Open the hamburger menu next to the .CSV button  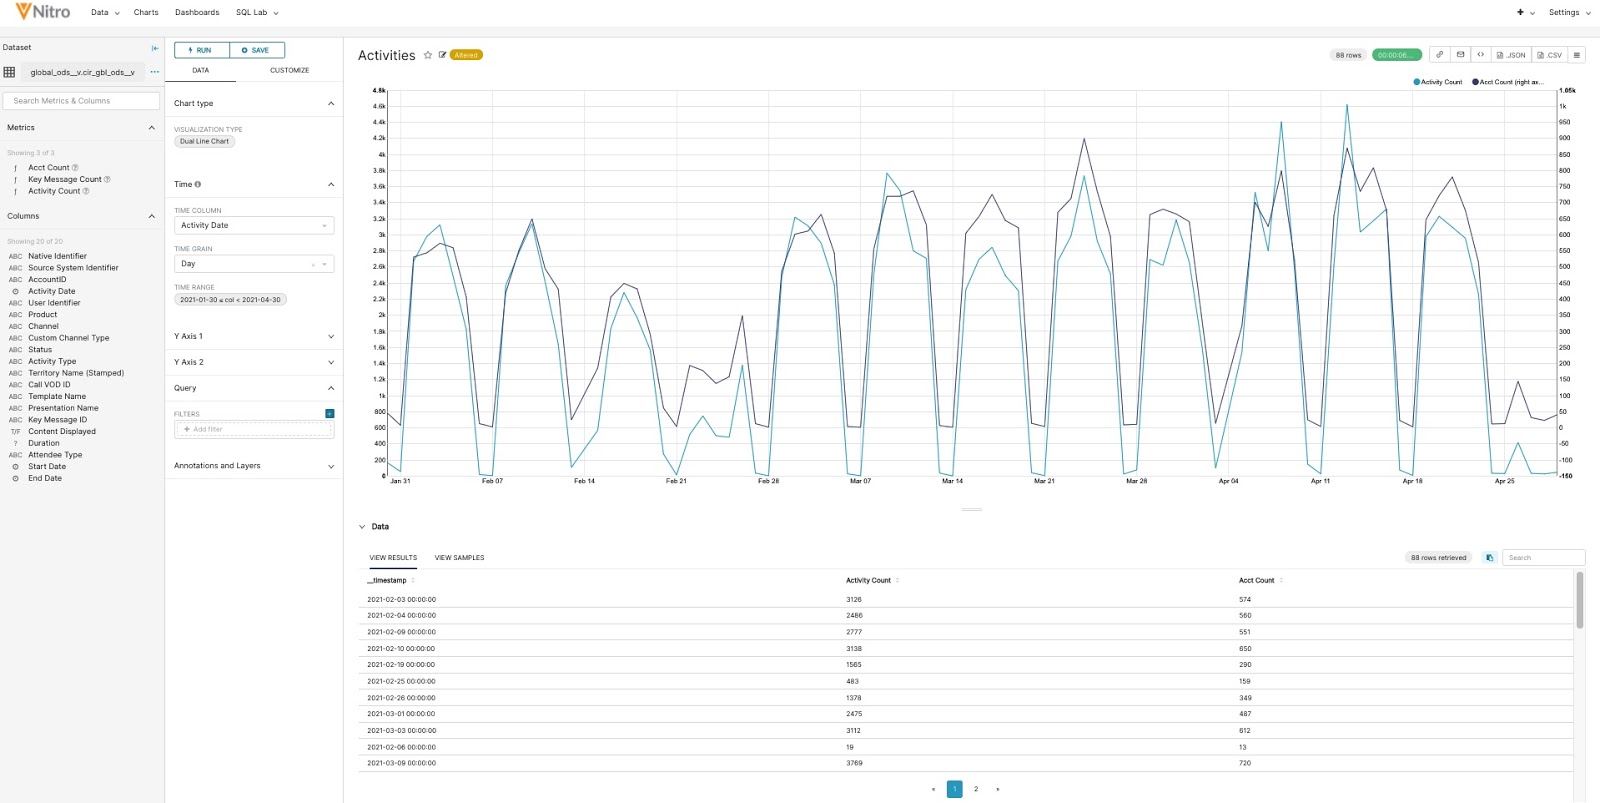coord(1577,55)
